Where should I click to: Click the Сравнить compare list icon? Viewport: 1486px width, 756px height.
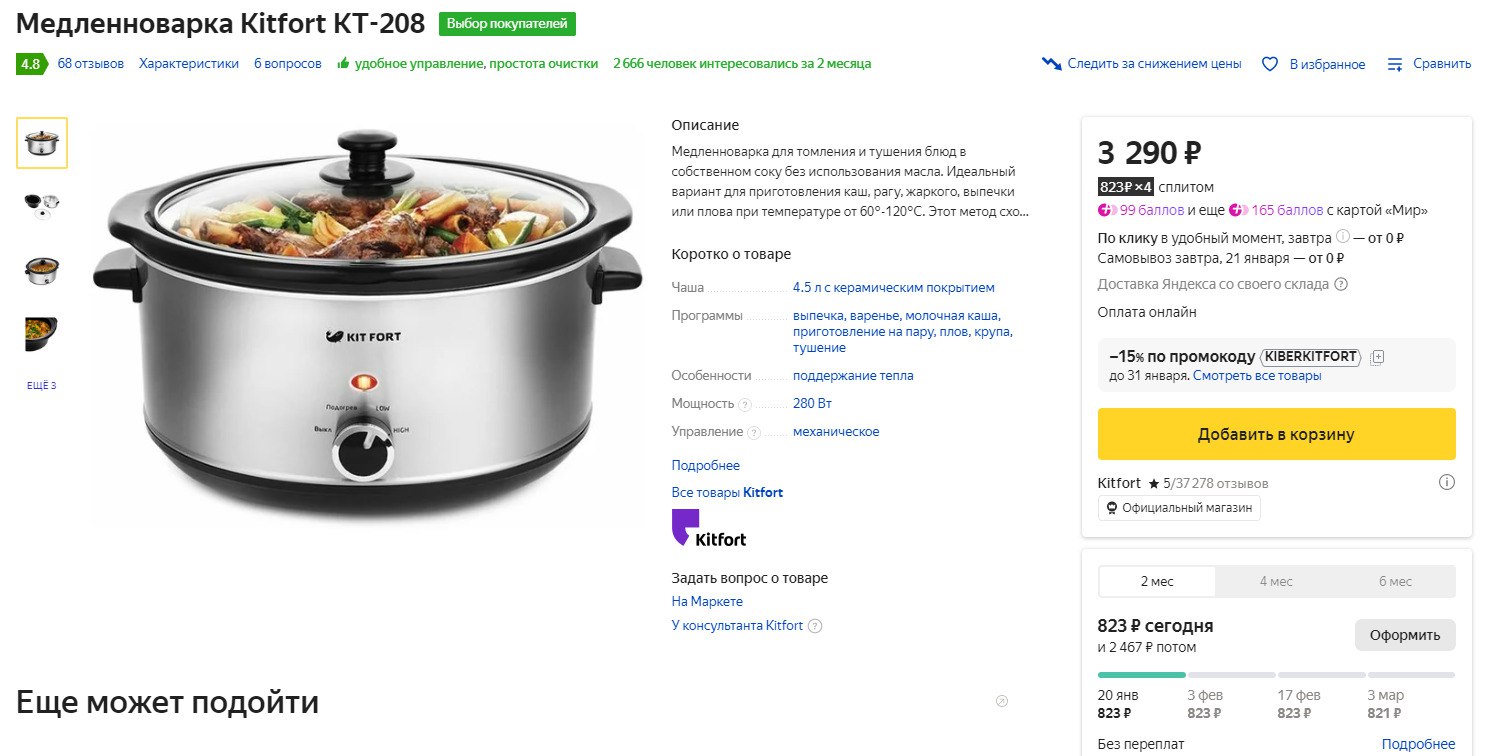(1395, 64)
